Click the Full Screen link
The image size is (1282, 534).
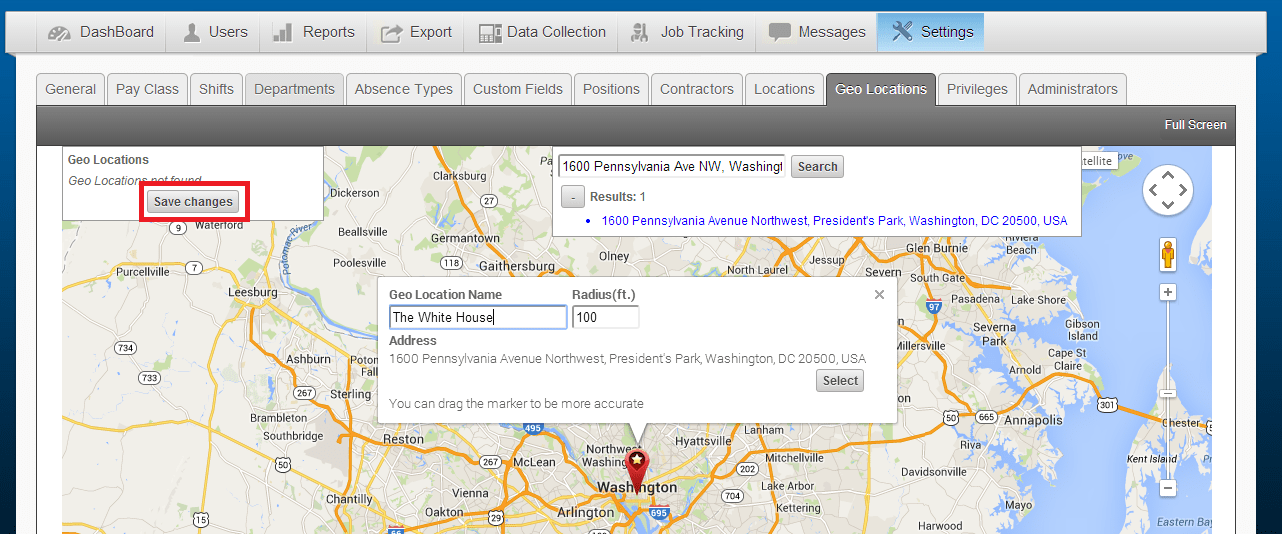(1195, 125)
